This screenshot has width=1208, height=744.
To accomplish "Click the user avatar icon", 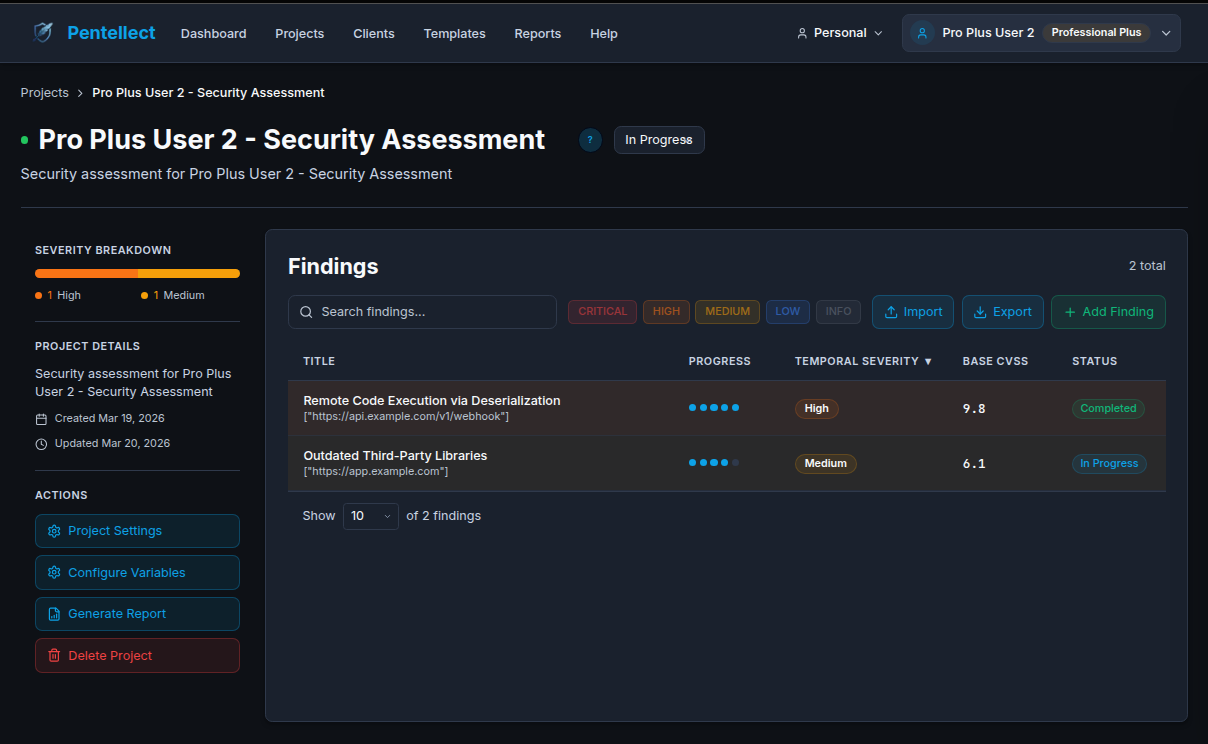I will coord(922,33).
